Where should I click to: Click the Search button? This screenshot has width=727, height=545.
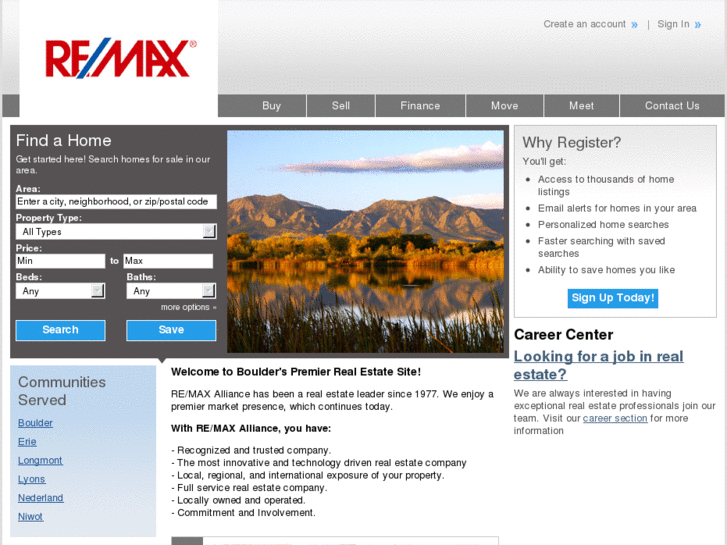click(60, 330)
